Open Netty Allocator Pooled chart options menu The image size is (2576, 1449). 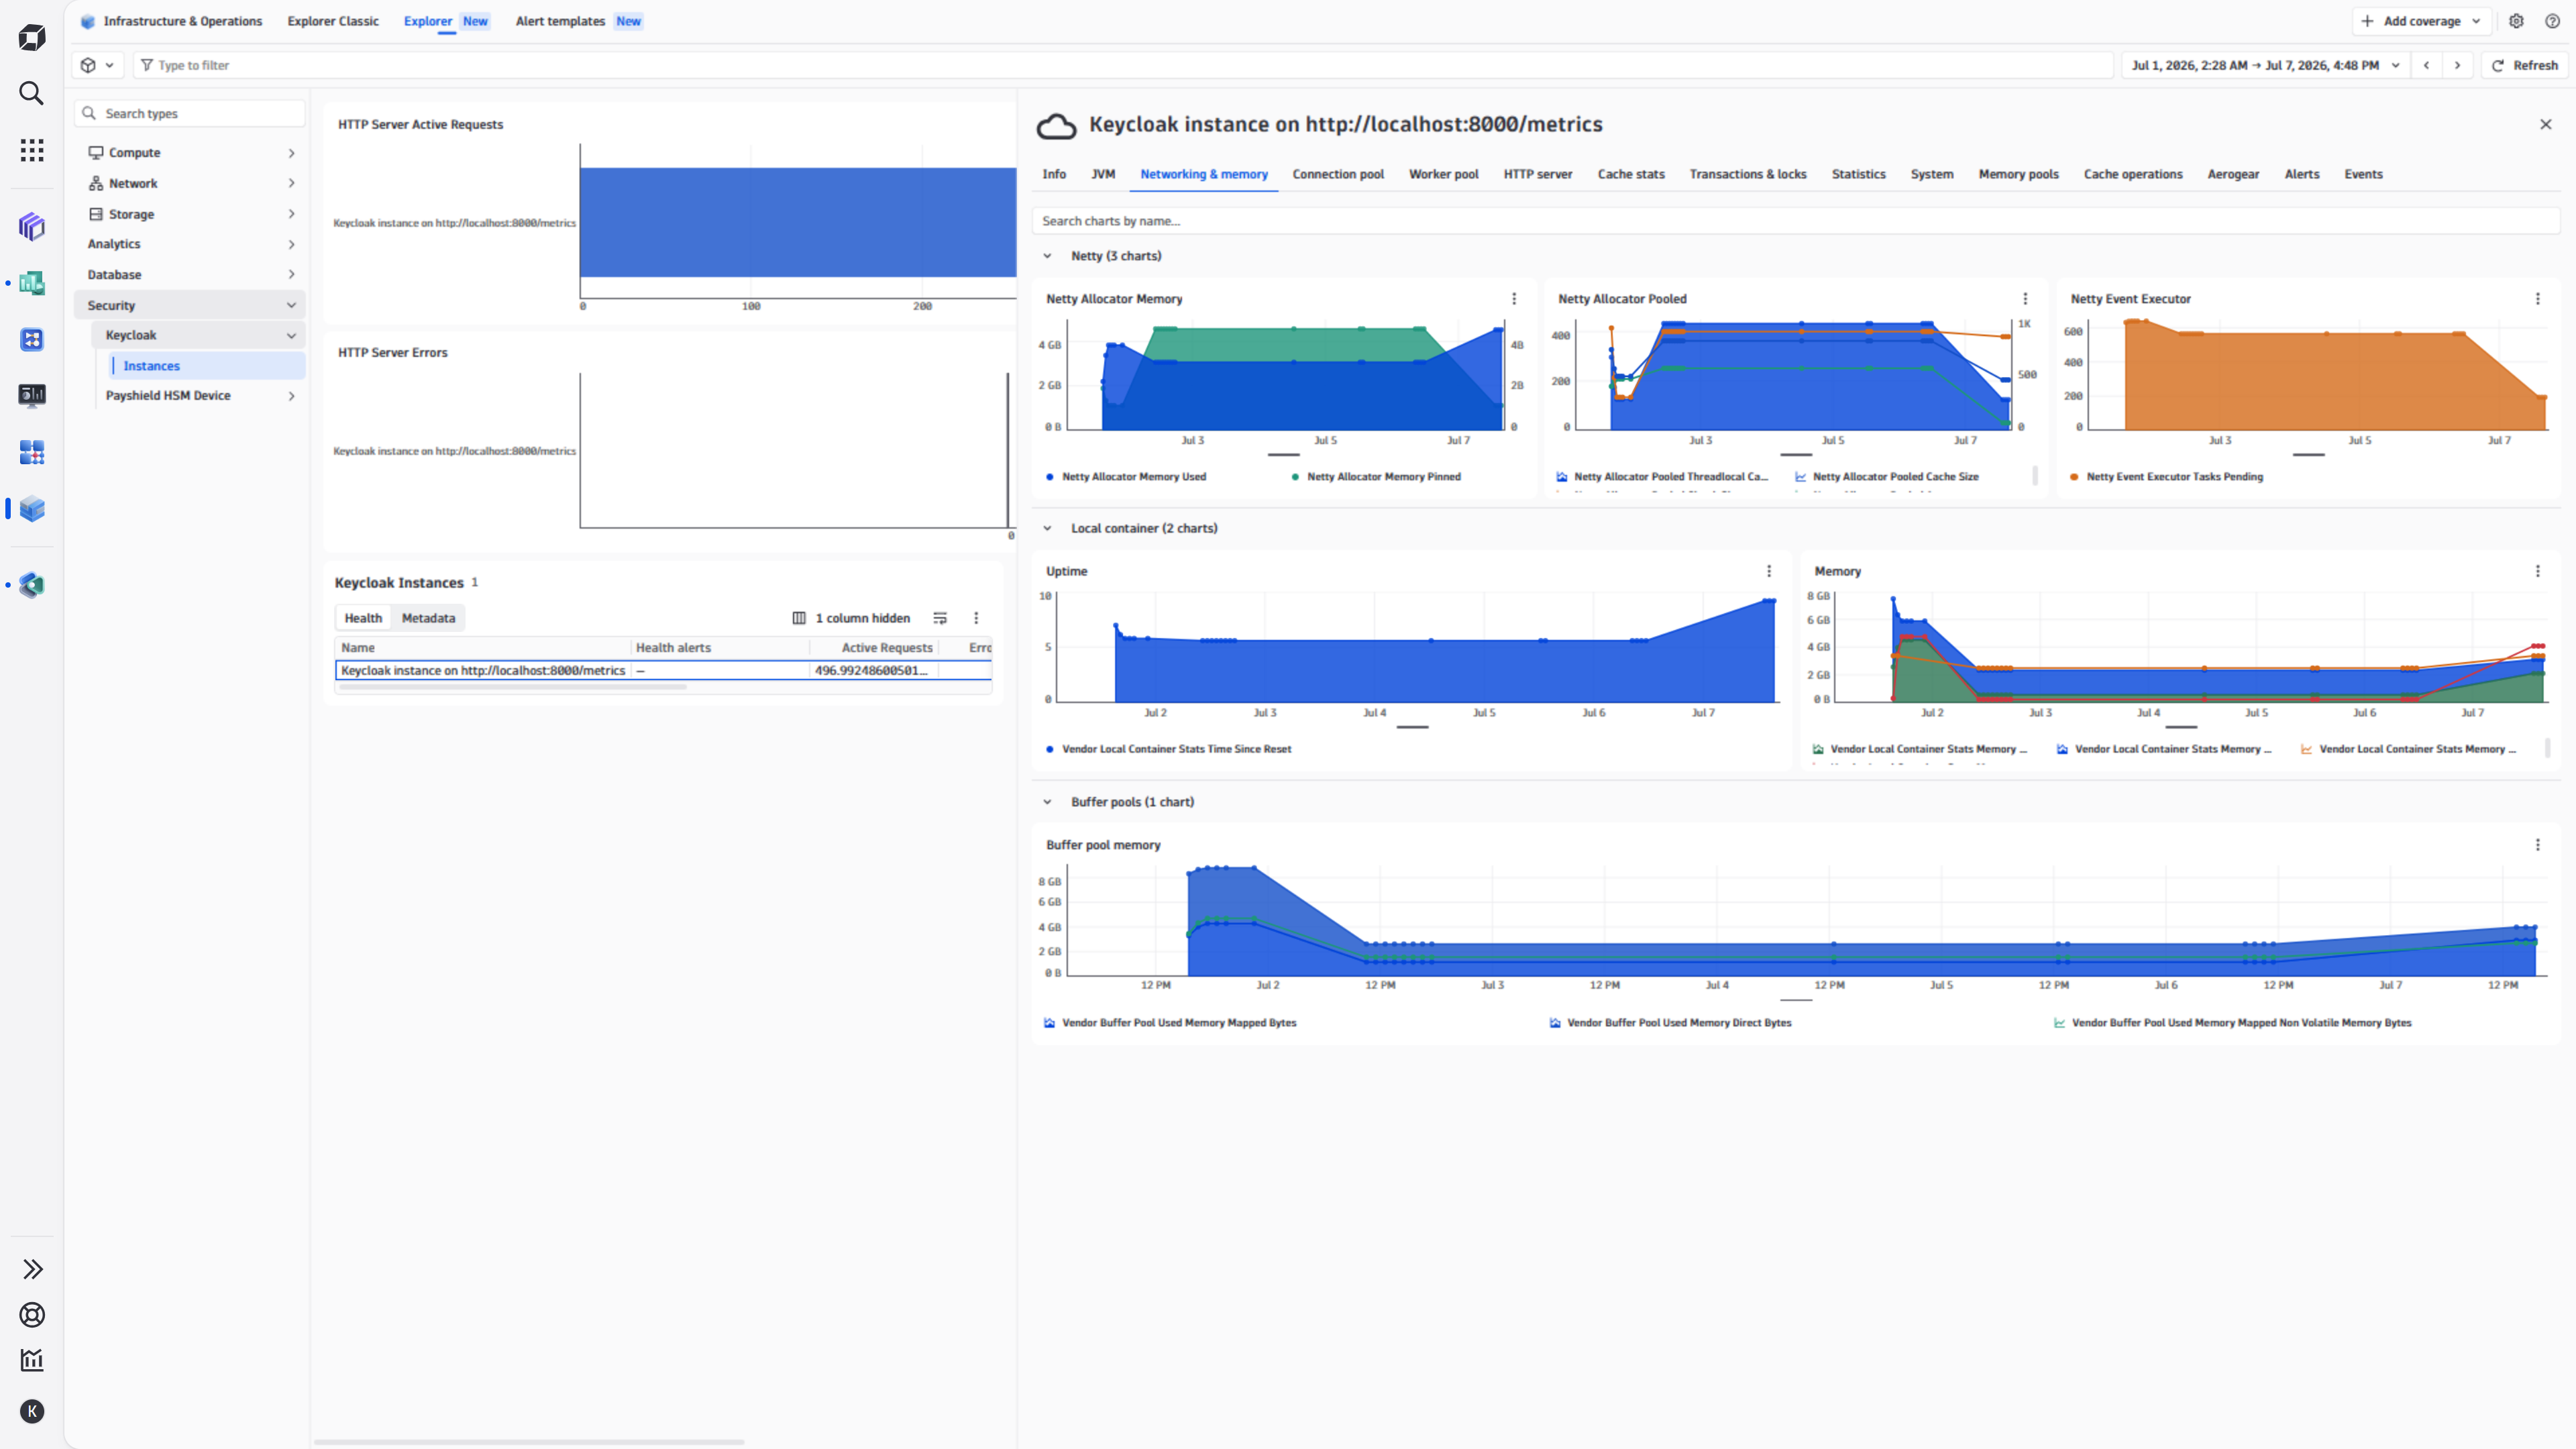(2026, 299)
